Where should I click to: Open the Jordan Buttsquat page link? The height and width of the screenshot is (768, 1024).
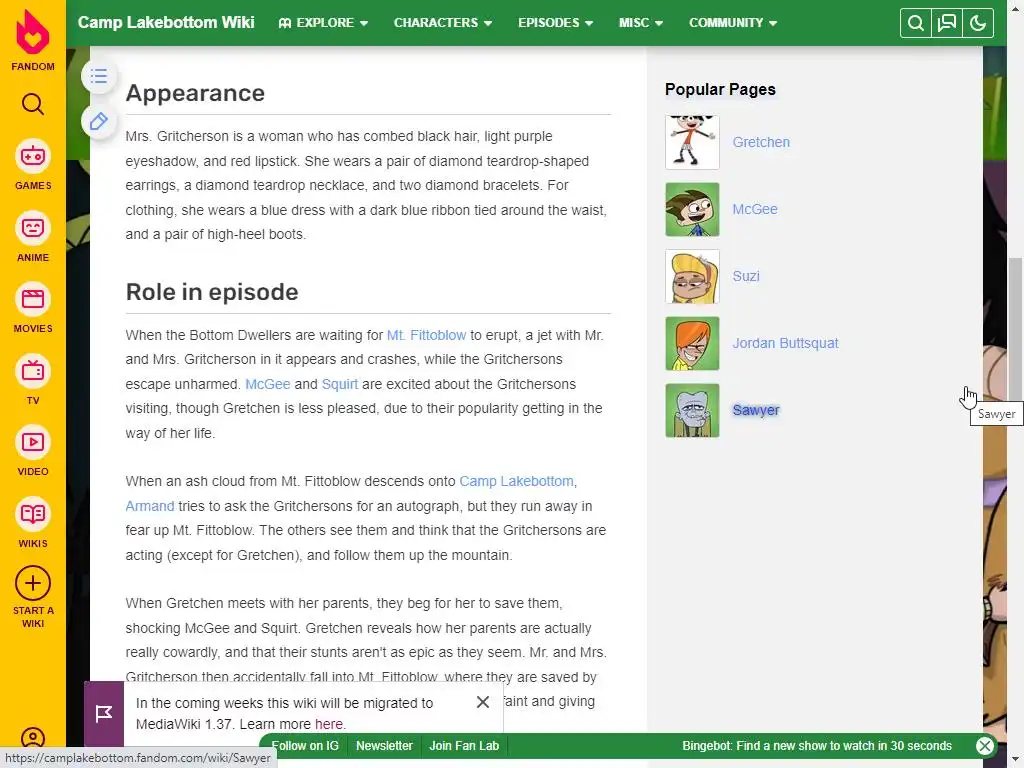tap(785, 344)
